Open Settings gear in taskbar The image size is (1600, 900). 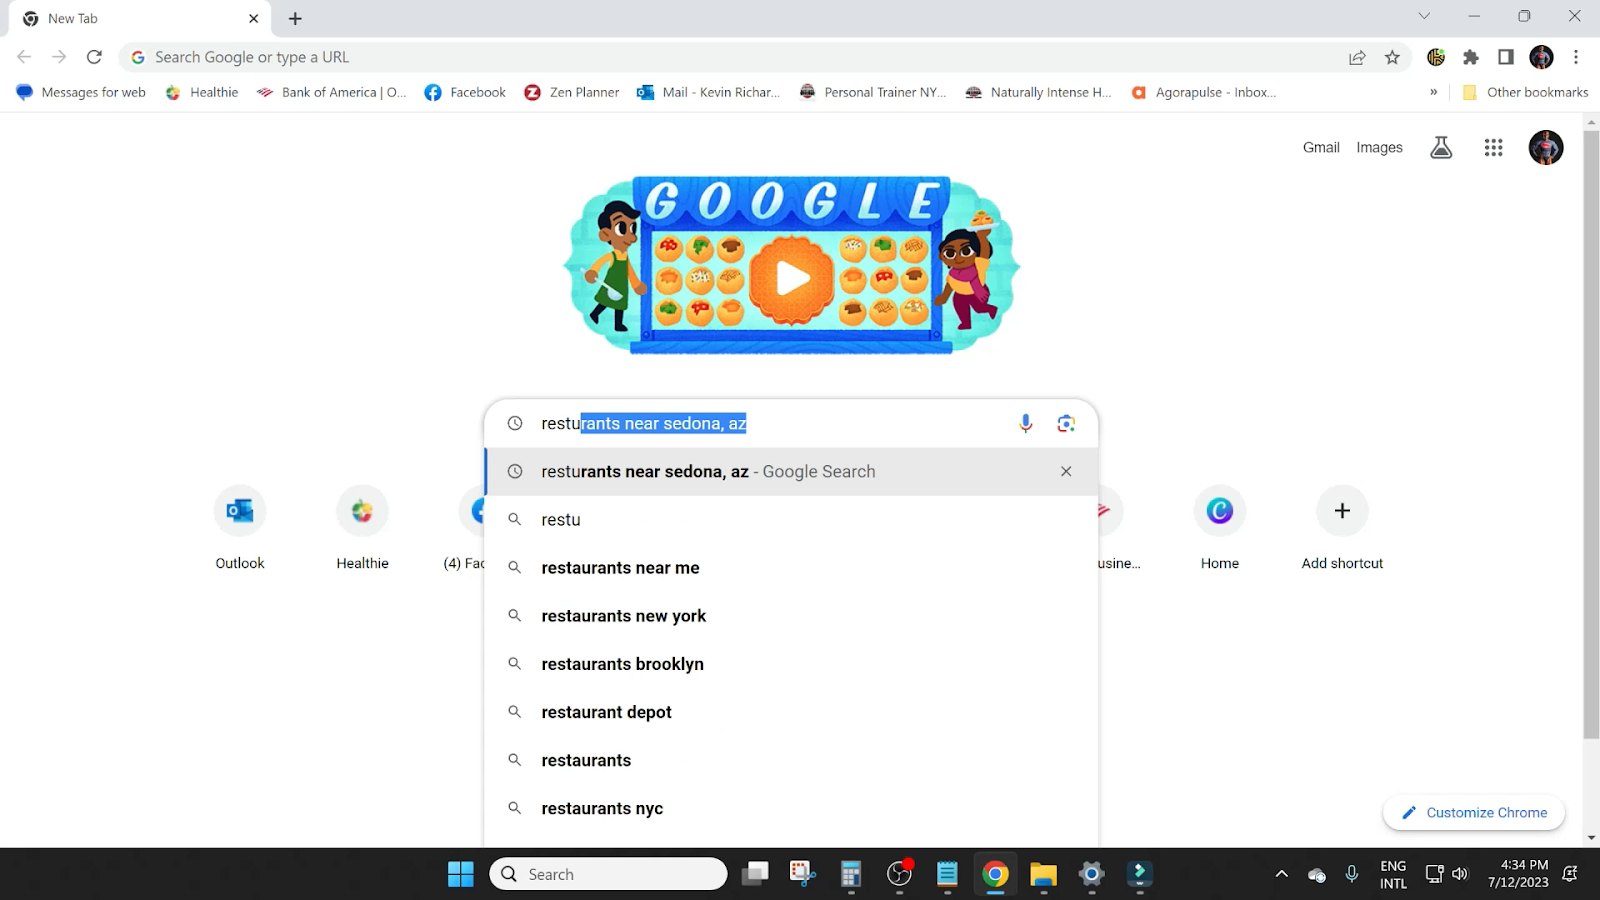point(1091,874)
